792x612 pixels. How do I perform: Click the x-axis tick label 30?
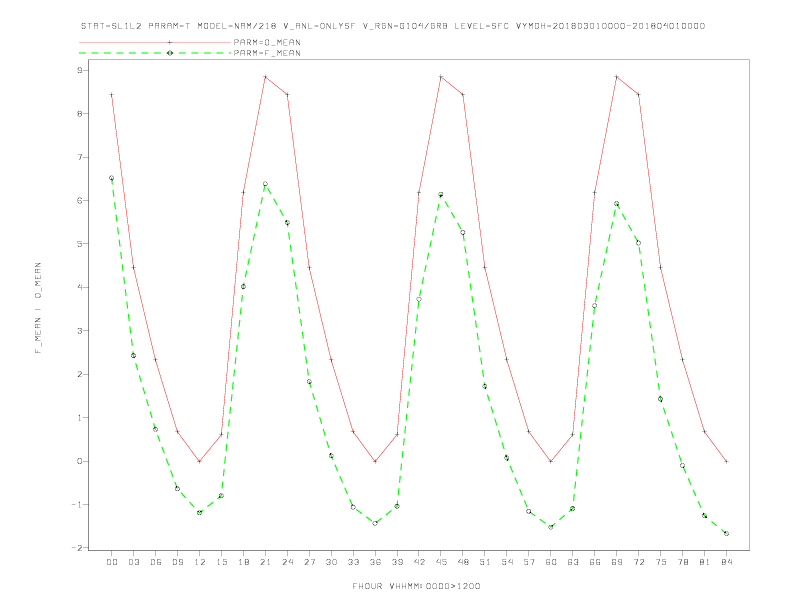click(x=331, y=562)
